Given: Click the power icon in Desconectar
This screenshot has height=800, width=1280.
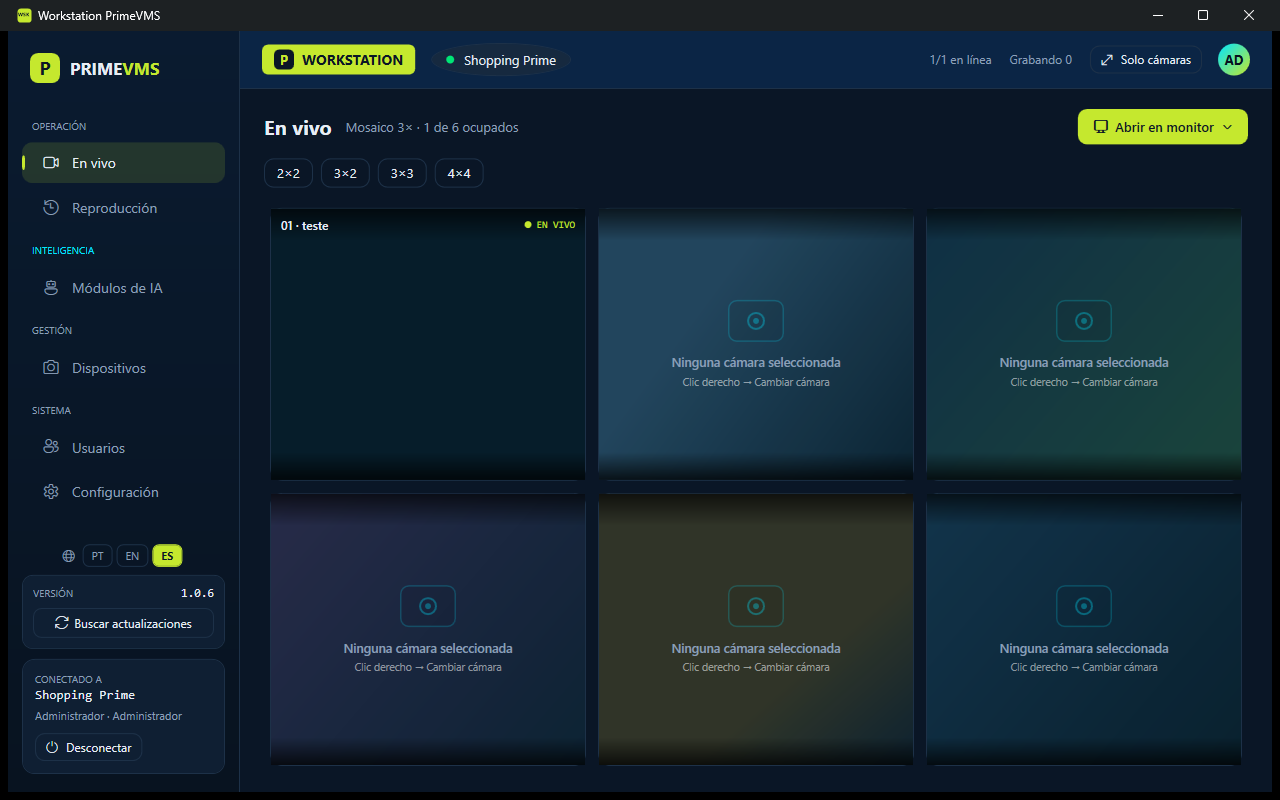Looking at the screenshot, I should point(53,747).
